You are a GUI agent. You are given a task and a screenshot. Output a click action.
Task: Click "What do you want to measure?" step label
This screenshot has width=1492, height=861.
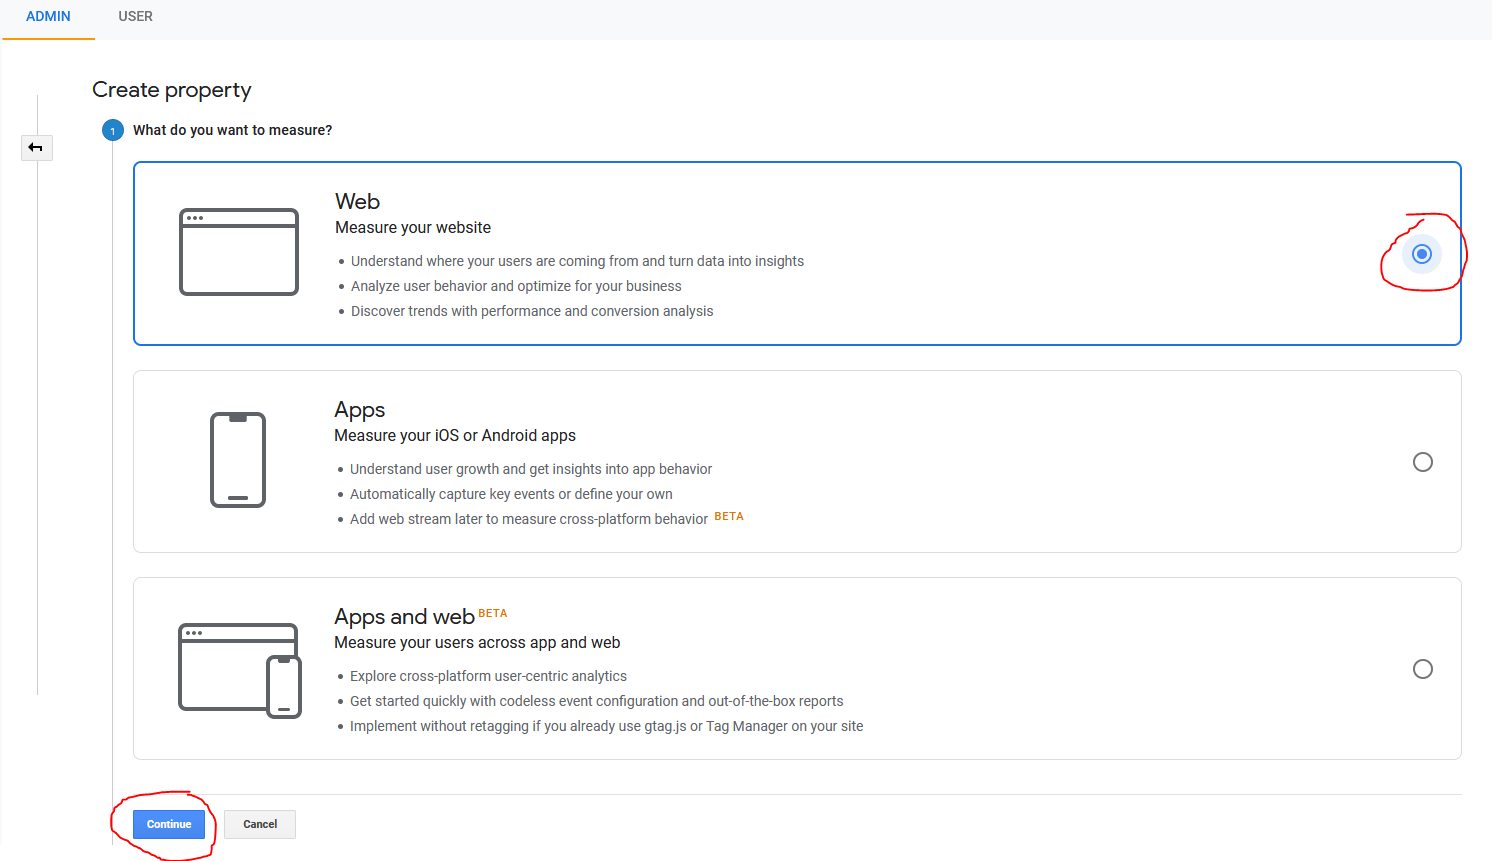point(232,131)
